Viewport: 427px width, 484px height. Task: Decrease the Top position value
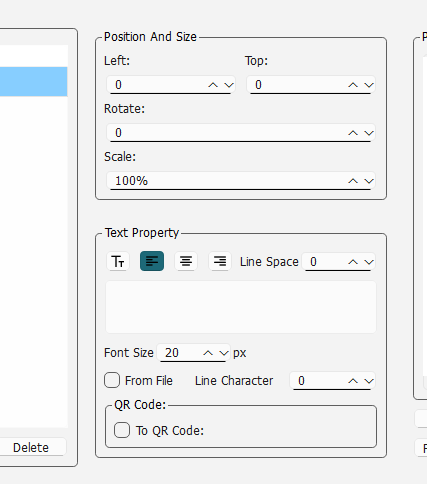[x=369, y=85]
